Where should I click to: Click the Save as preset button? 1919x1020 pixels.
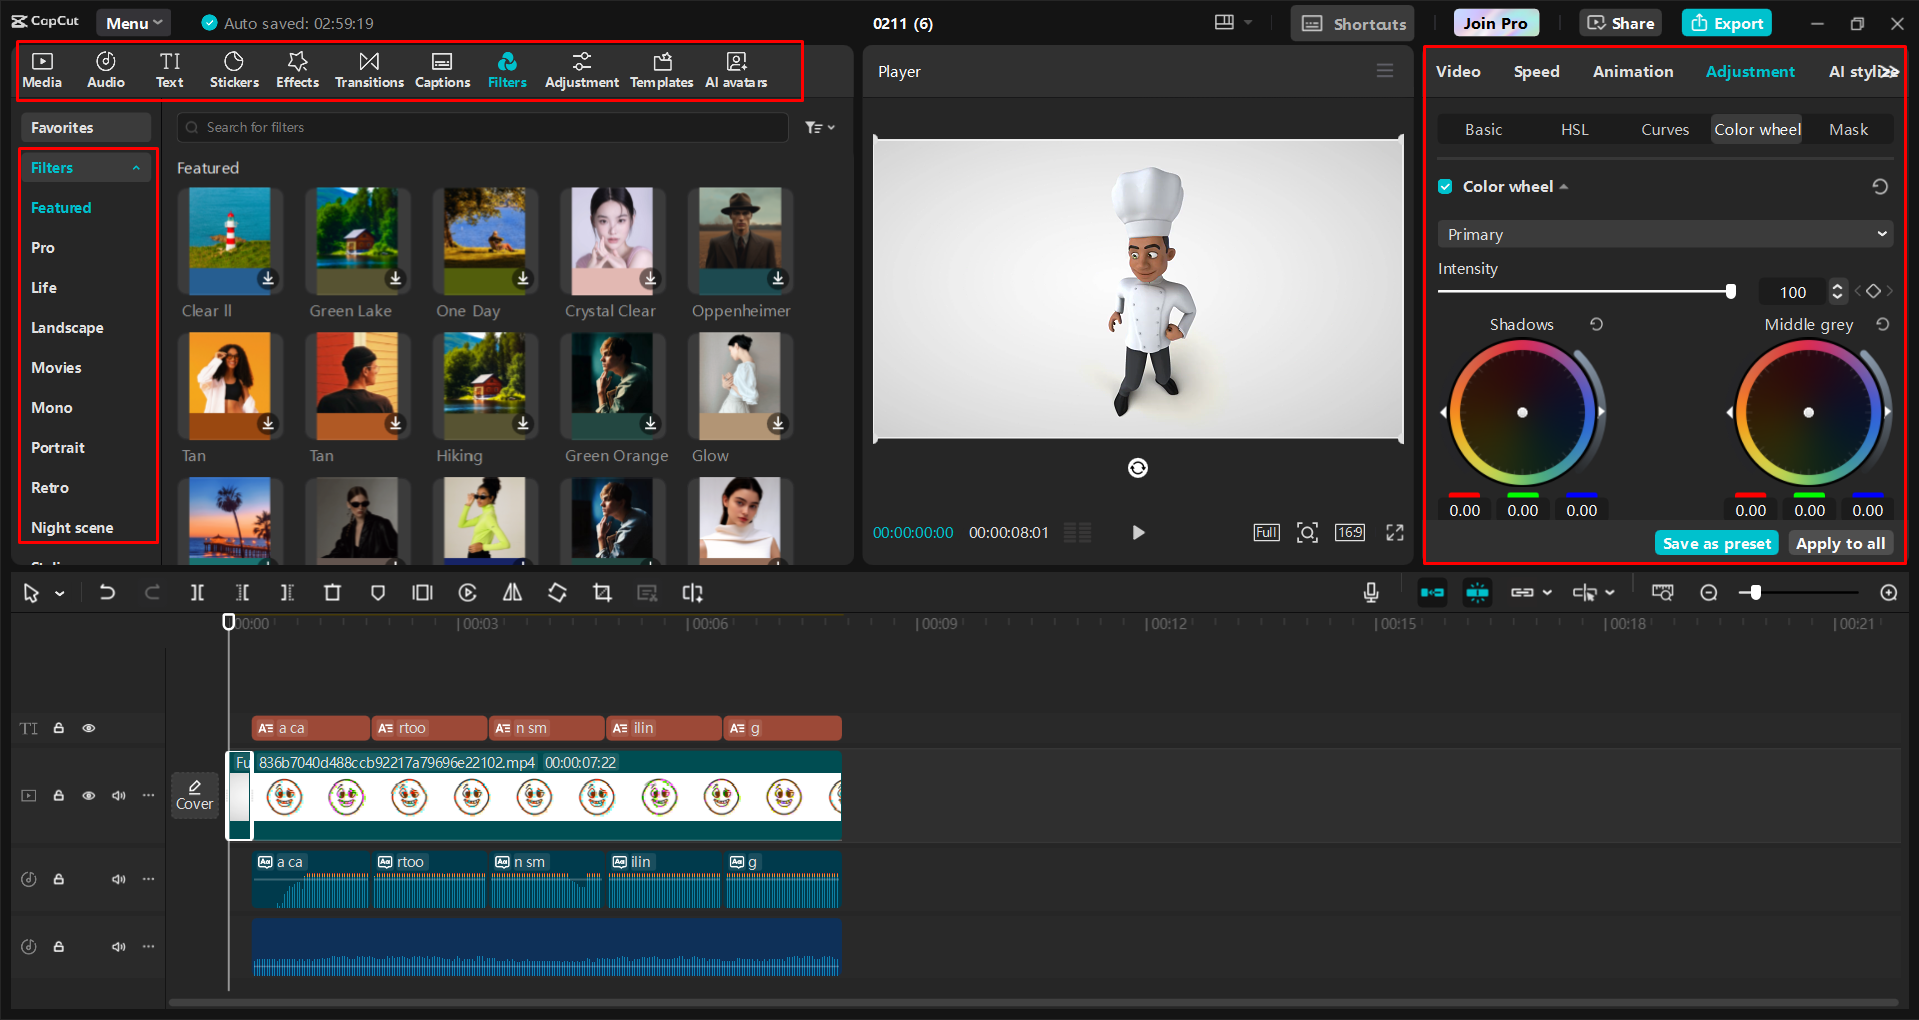coord(1716,543)
